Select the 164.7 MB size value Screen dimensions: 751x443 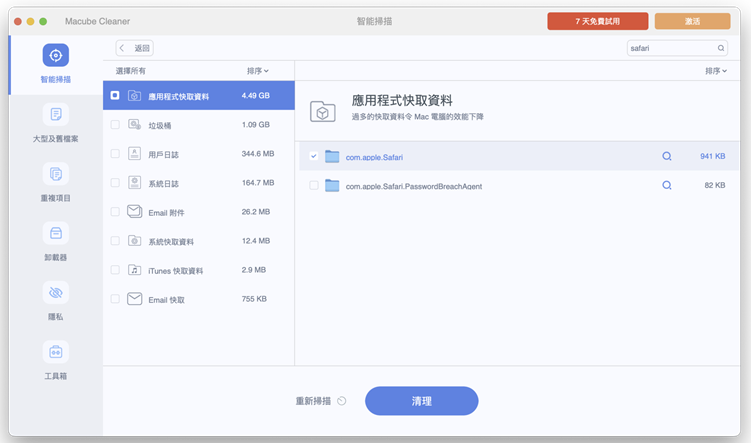[x=258, y=182]
